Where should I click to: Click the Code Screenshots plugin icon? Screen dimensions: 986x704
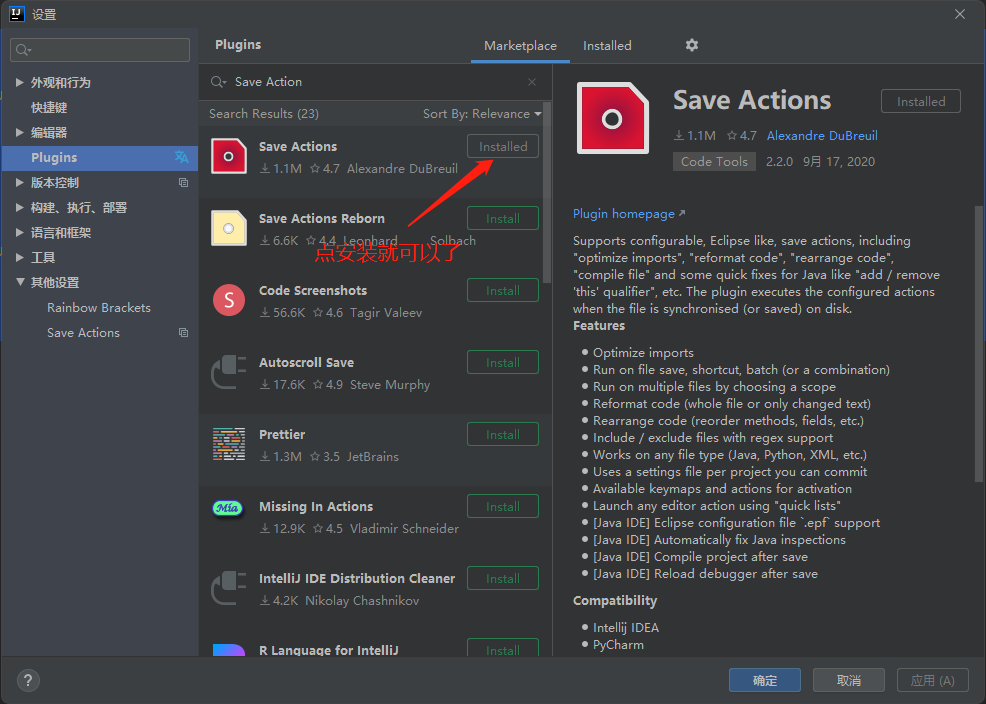click(x=228, y=300)
